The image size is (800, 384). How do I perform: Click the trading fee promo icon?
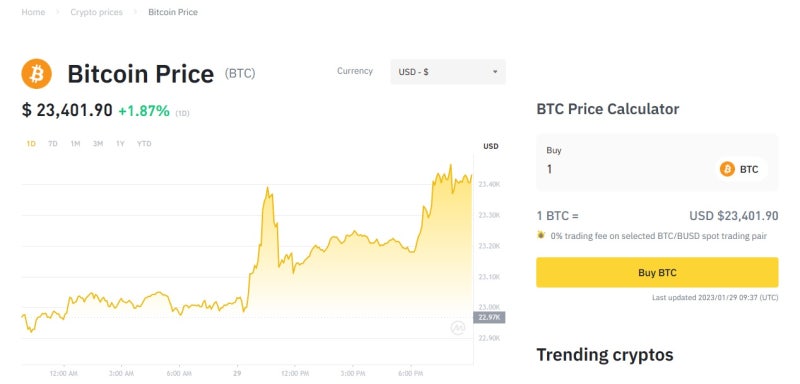541,236
